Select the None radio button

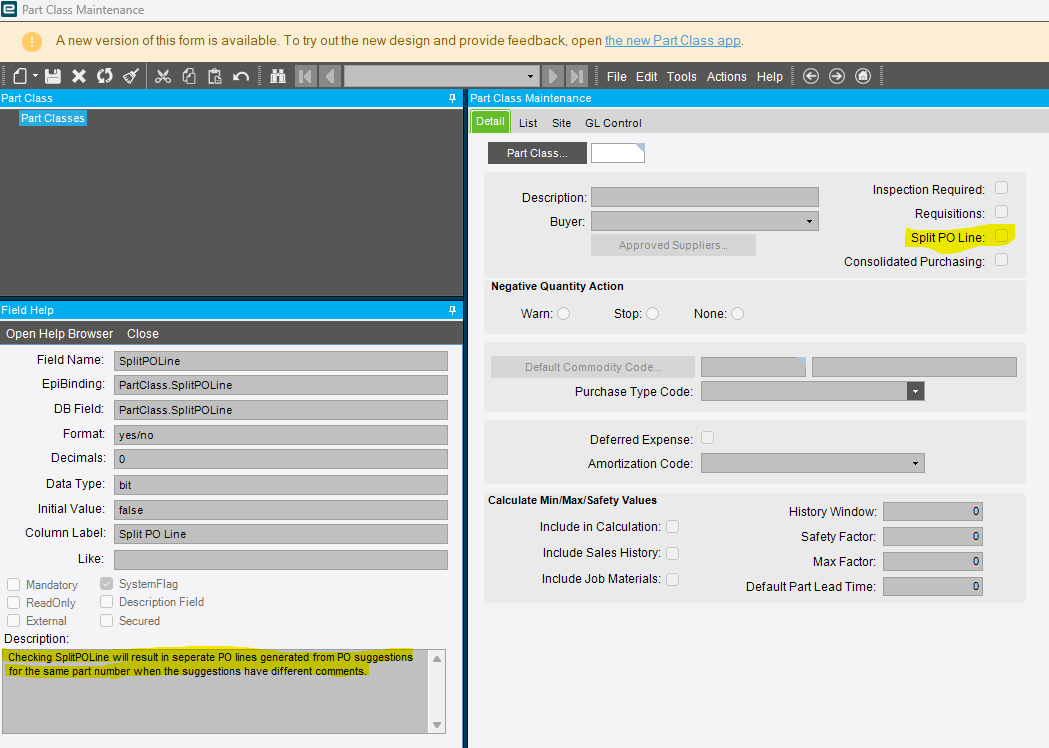737,314
